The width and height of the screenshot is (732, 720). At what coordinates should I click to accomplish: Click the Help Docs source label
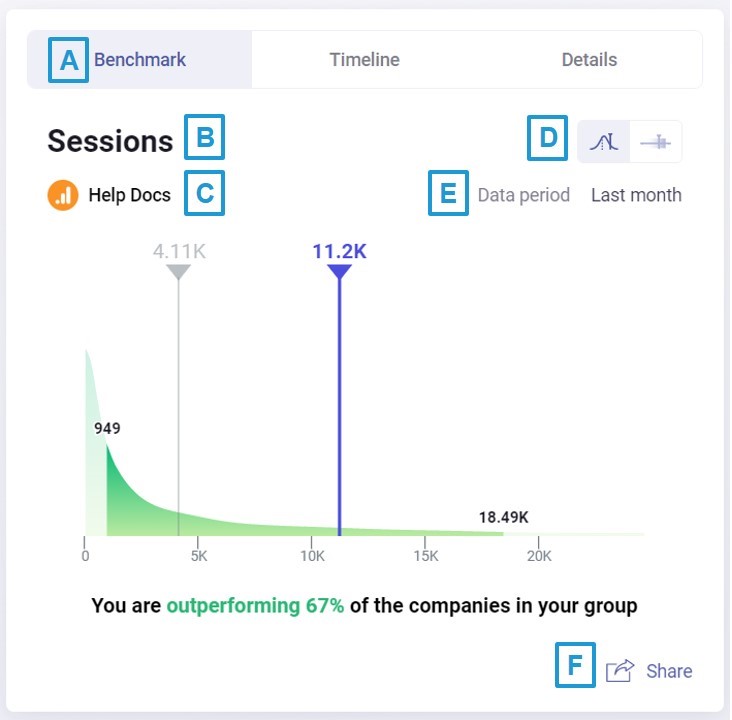129,195
